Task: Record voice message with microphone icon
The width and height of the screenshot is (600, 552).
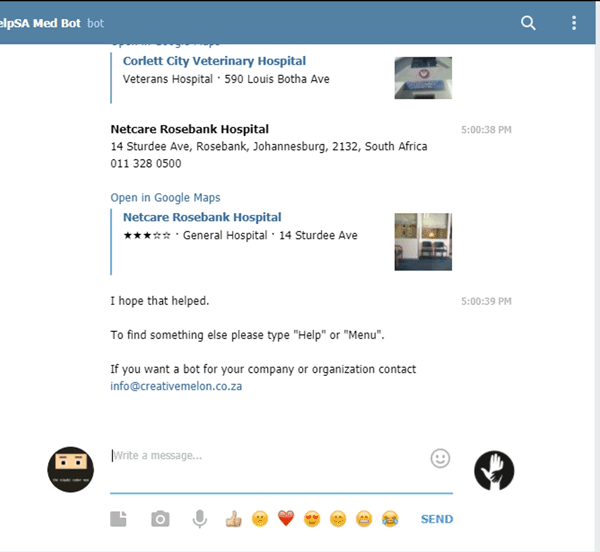Action: point(200,519)
